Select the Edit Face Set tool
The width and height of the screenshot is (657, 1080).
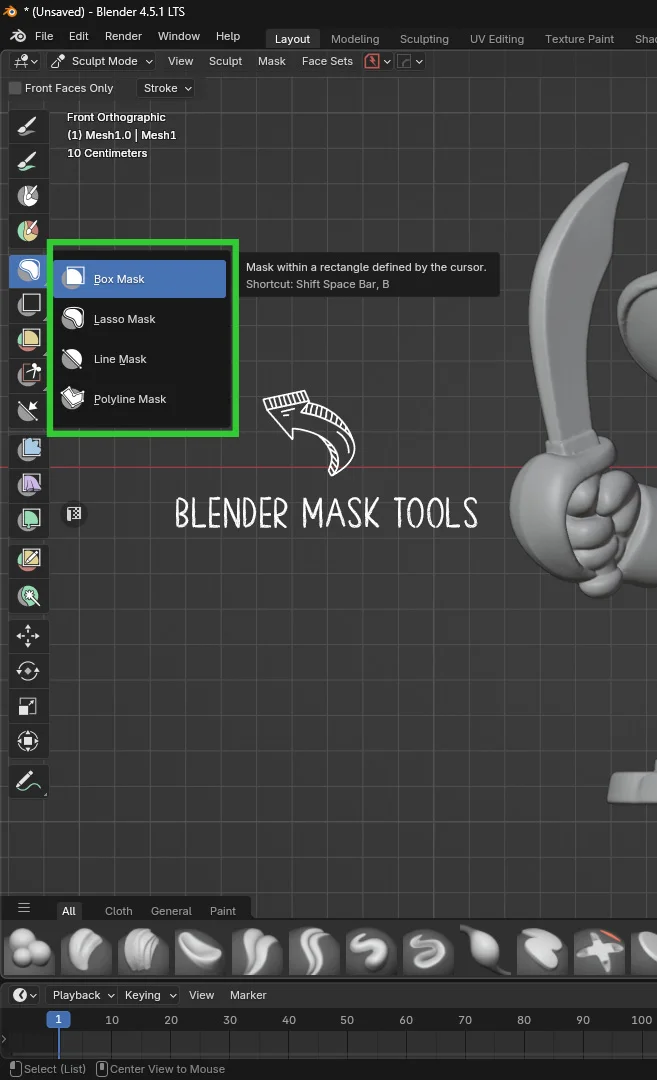point(28,559)
